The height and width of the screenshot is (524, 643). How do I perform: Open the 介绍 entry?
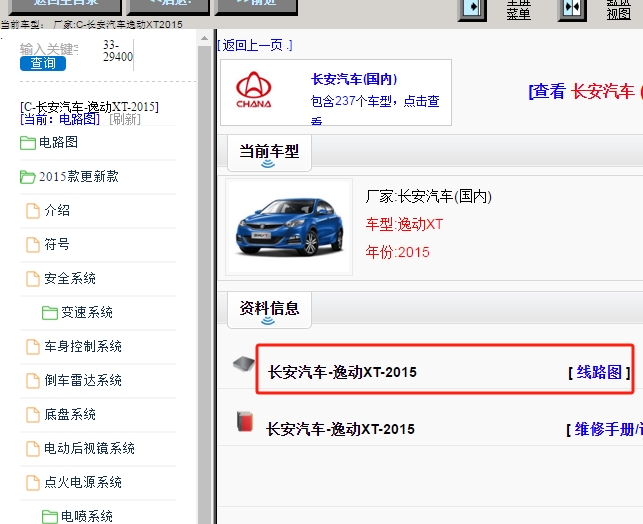[x=57, y=210]
